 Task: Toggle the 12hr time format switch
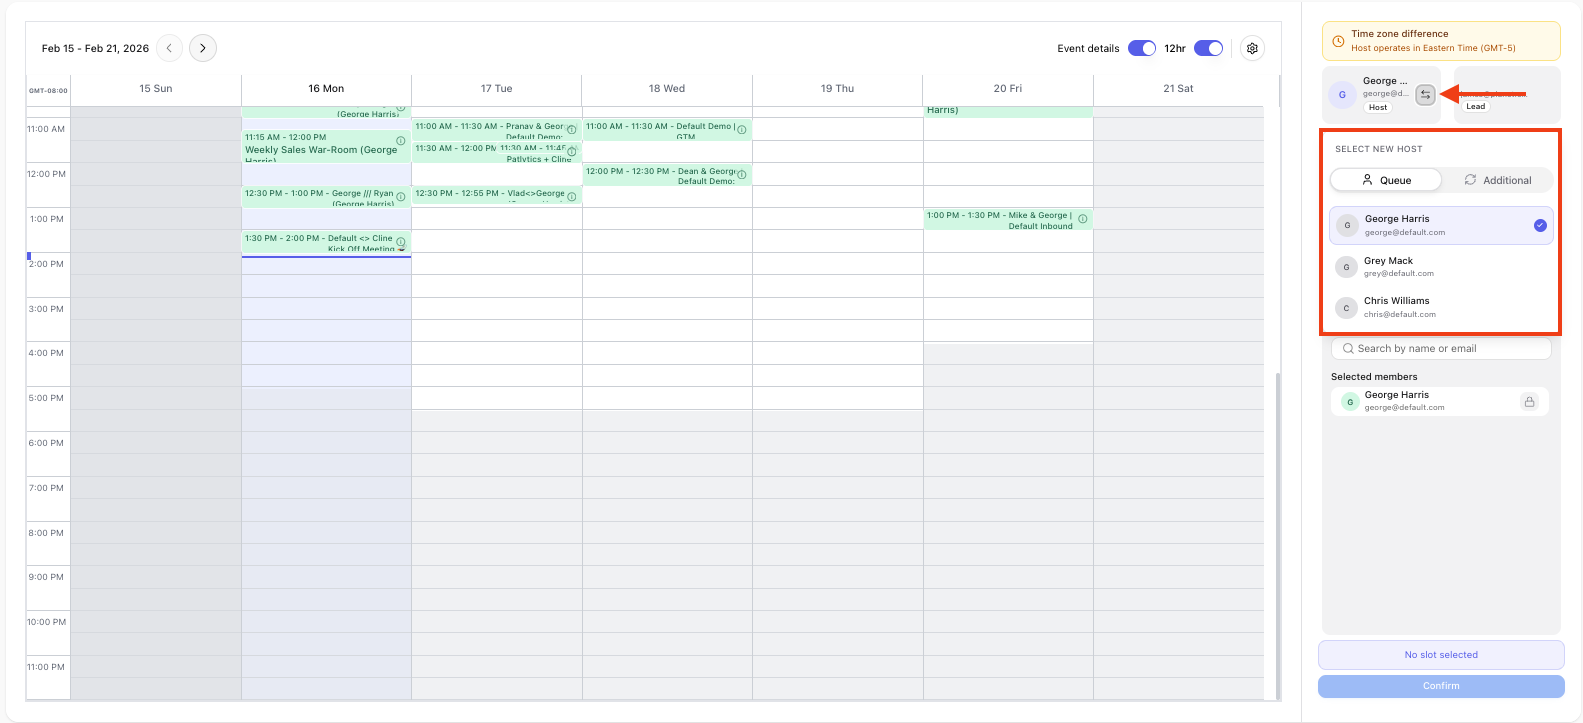coord(1208,48)
